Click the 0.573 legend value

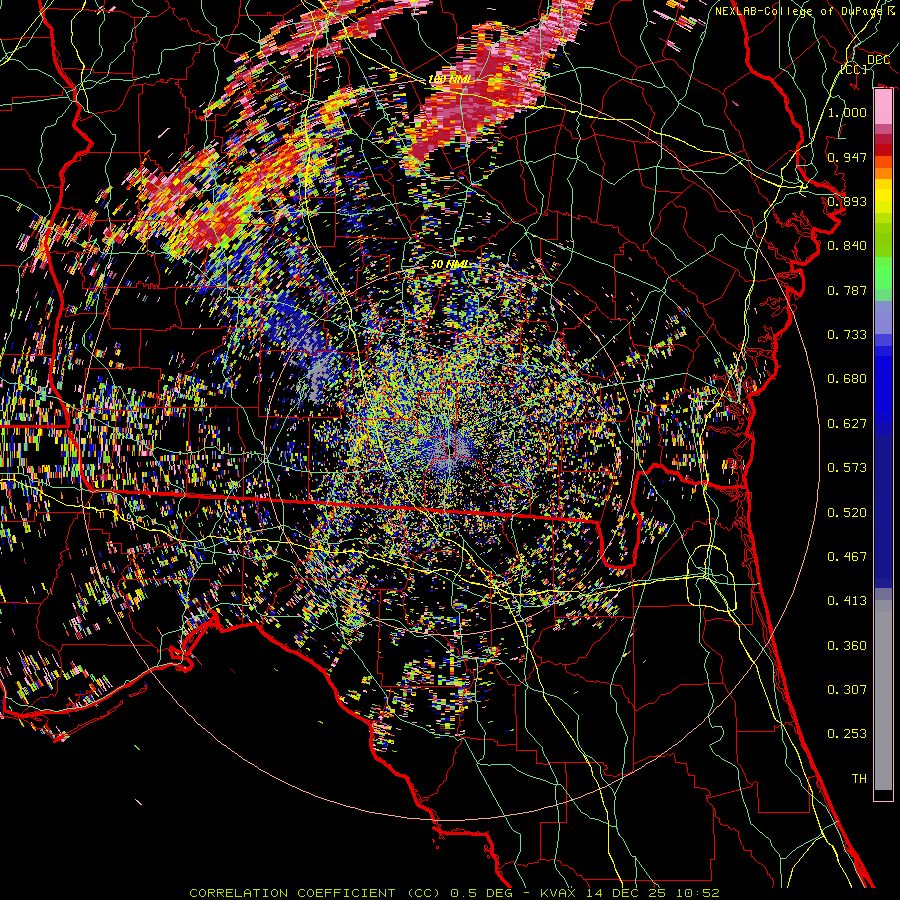click(x=847, y=468)
